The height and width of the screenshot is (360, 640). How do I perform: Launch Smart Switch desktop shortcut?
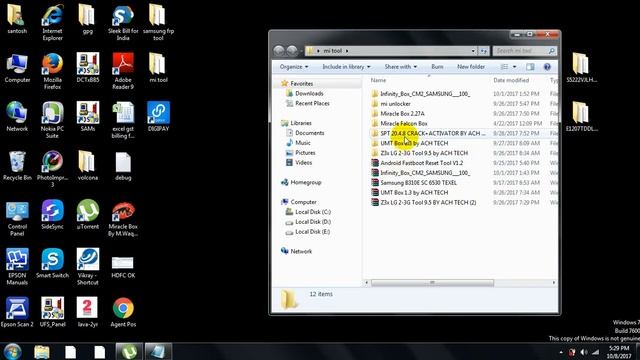pyautogui.click(x=52, y=264)
